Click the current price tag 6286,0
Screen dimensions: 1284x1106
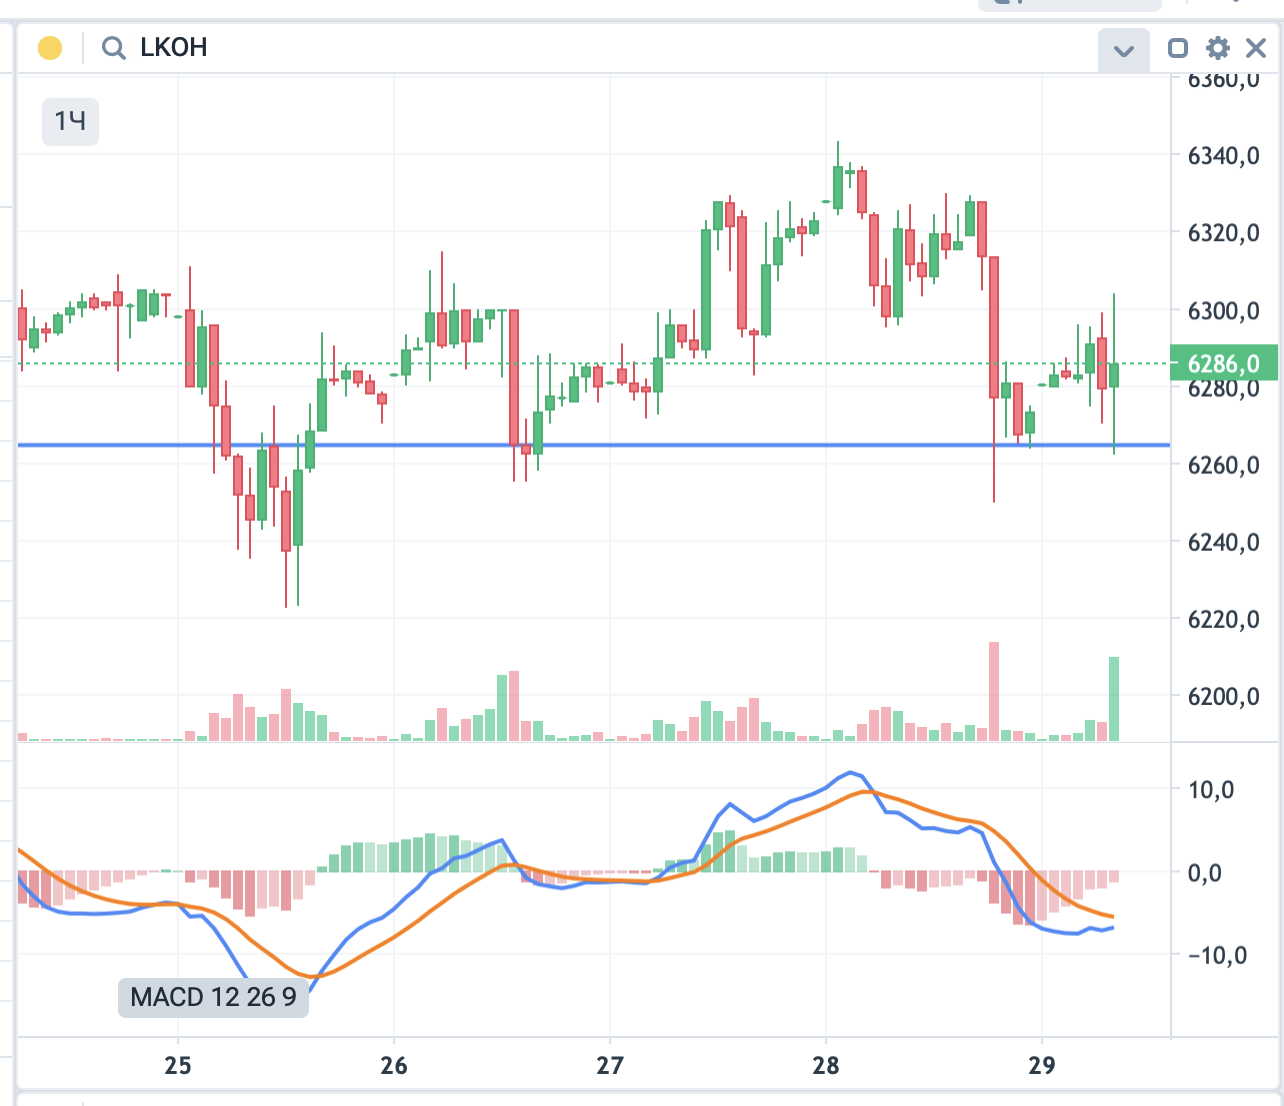click(1223, 363)
